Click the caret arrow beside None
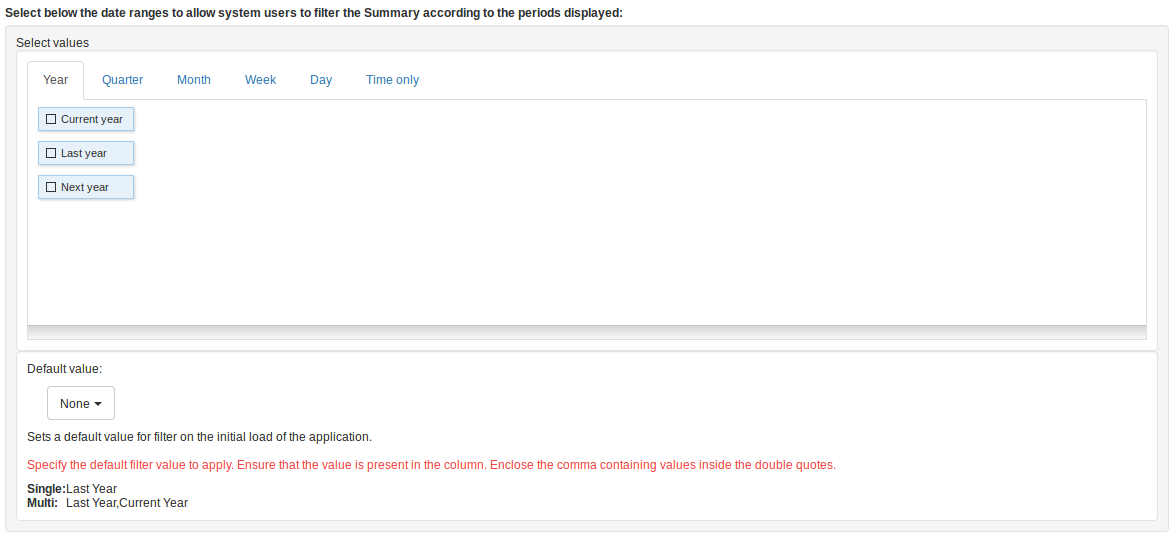 pos(99,404)
